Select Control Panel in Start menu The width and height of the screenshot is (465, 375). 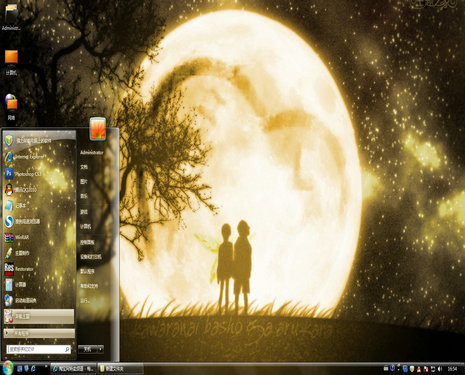pos(87,242)
